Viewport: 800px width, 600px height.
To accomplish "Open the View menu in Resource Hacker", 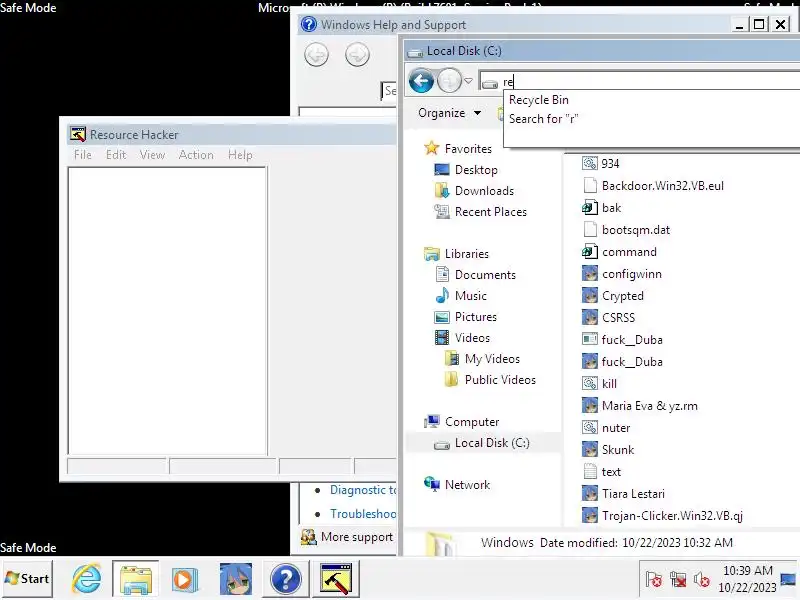I will [x=152, y=155].
